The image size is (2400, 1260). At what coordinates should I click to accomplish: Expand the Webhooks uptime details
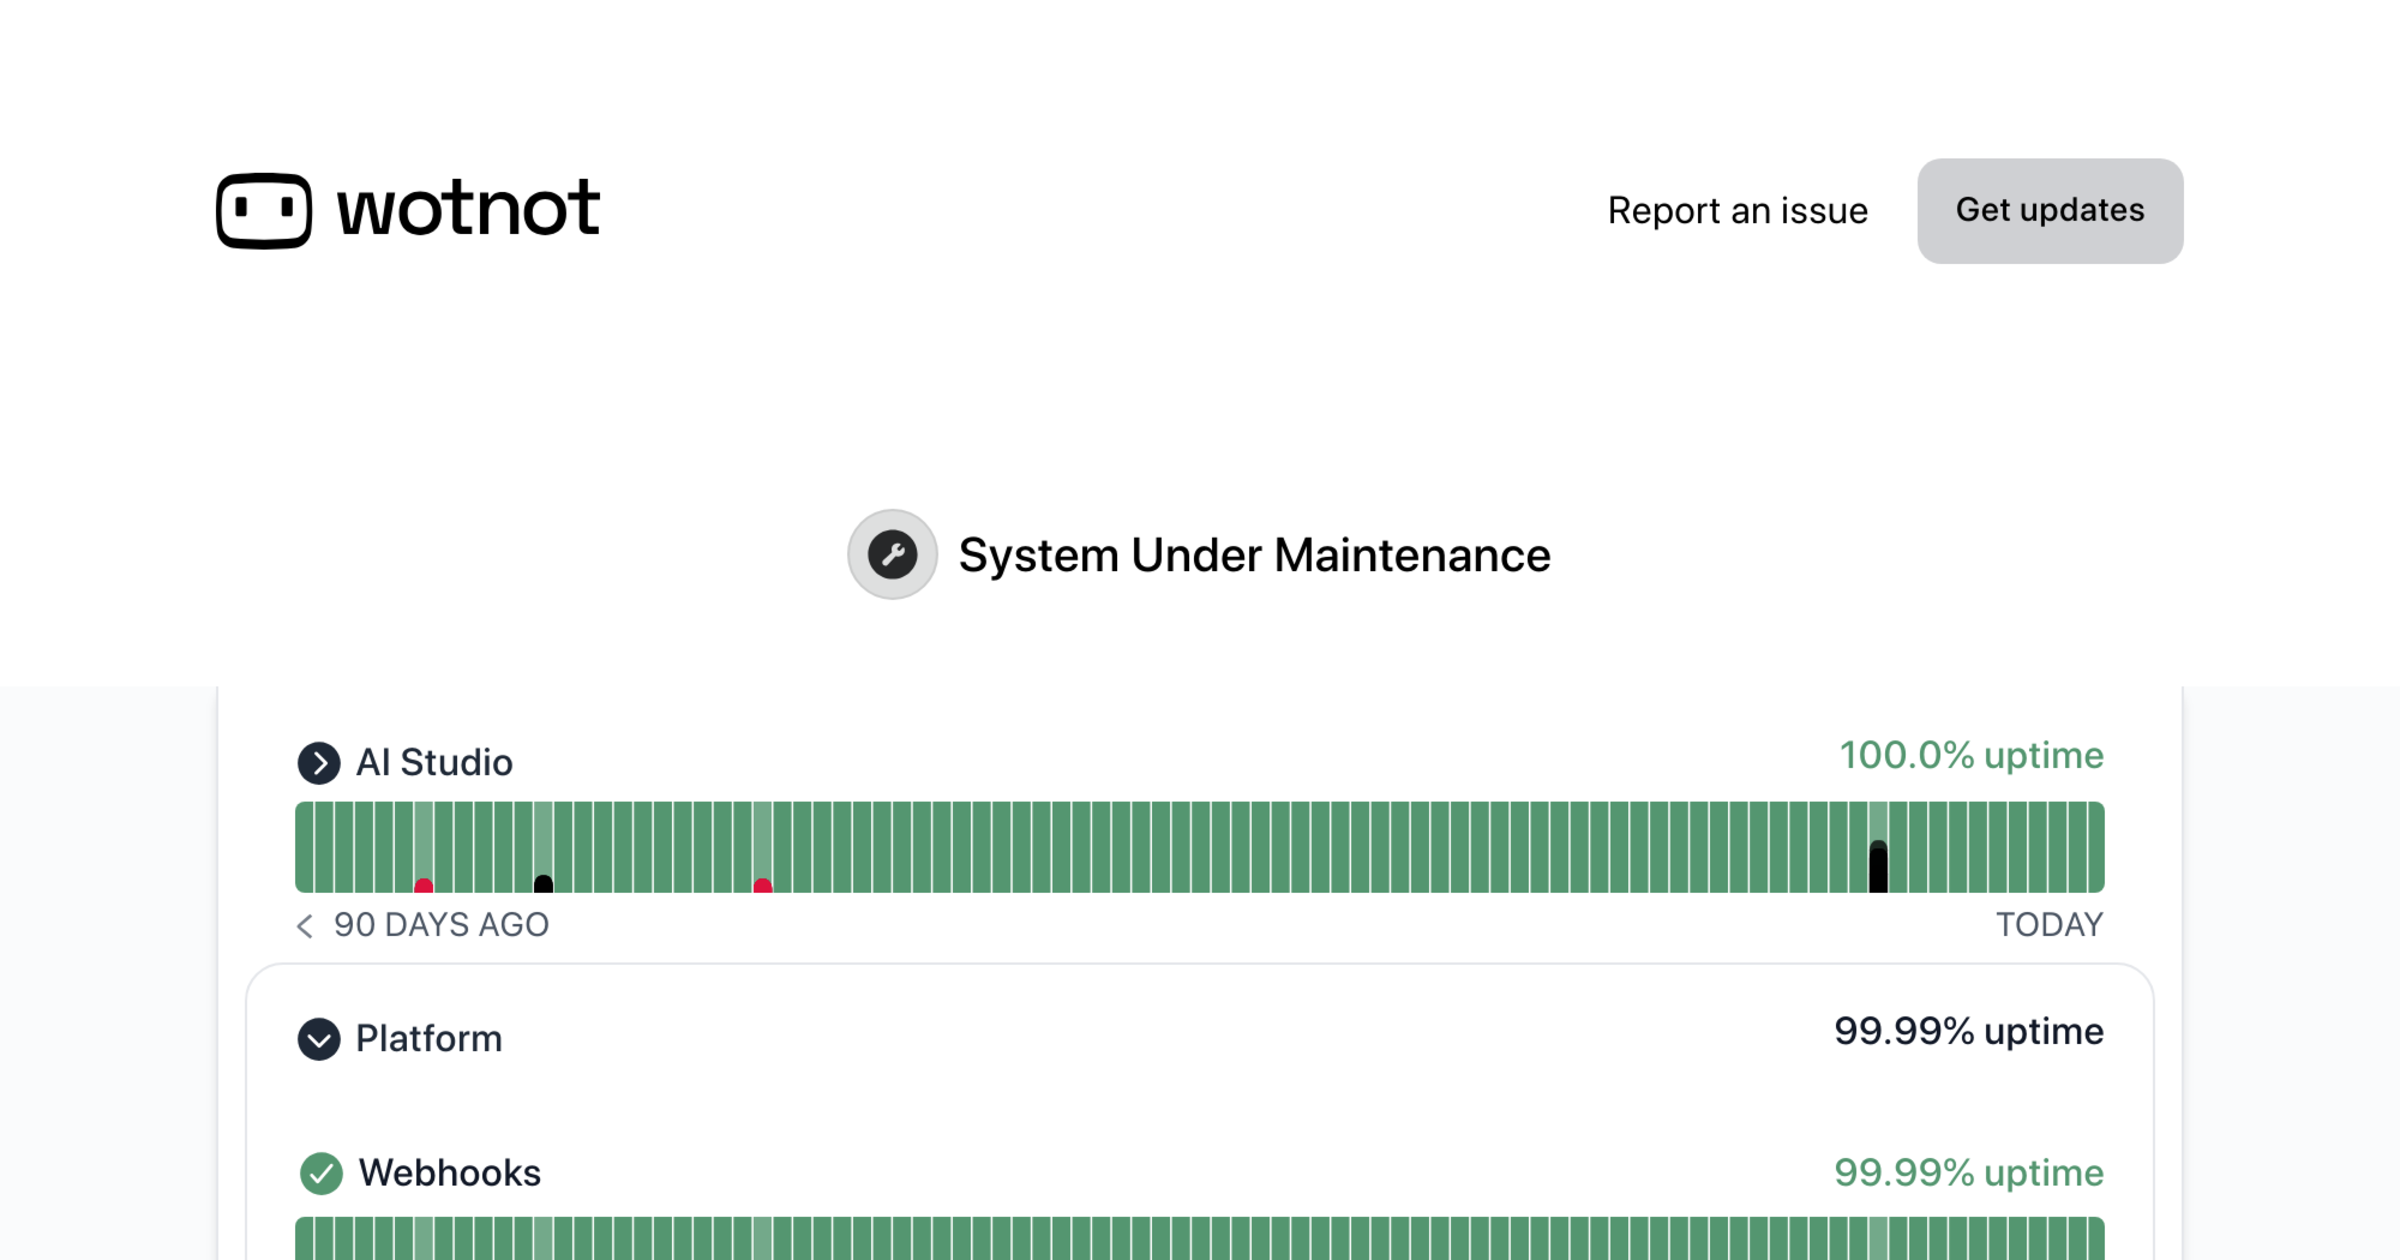pyautogui.click(x=450, y=1173)
